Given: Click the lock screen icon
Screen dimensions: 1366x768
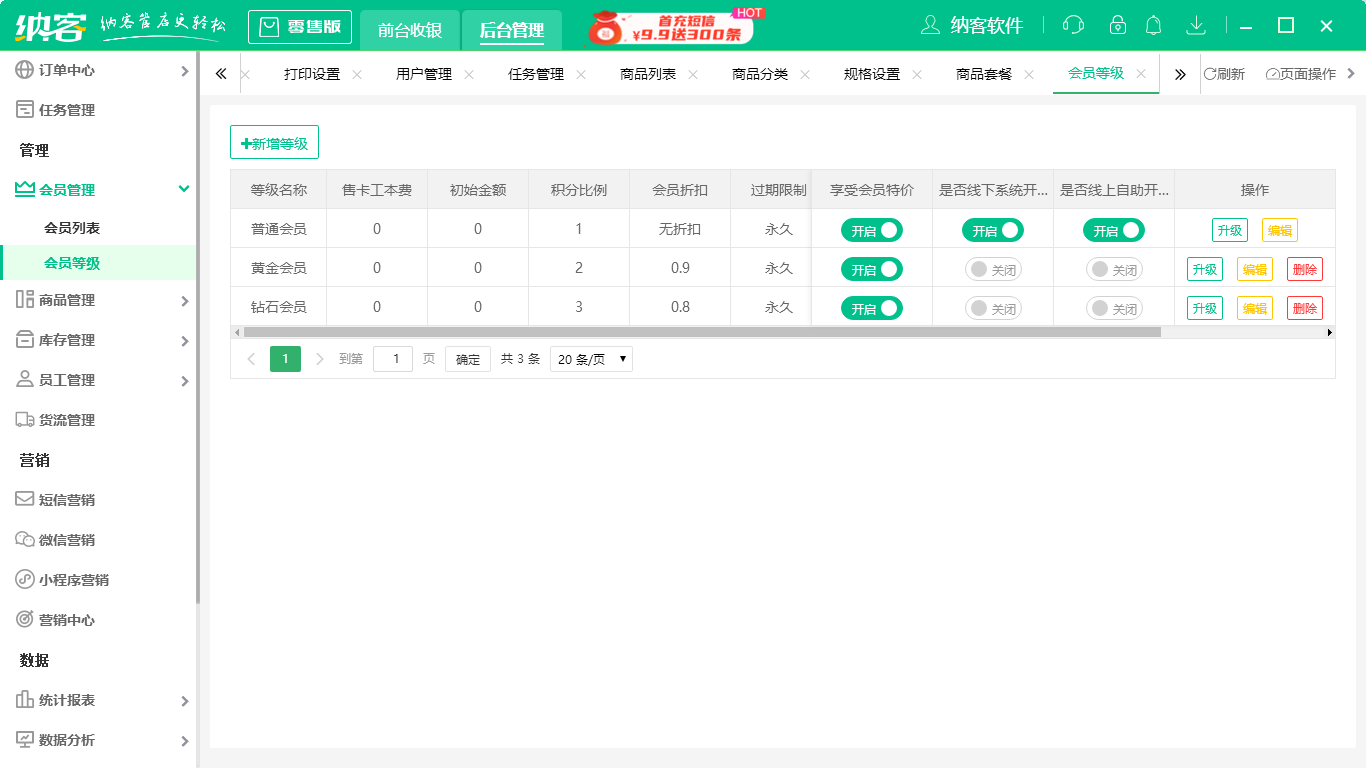Looking at the screenshot, I should (x=1118, y=25).
